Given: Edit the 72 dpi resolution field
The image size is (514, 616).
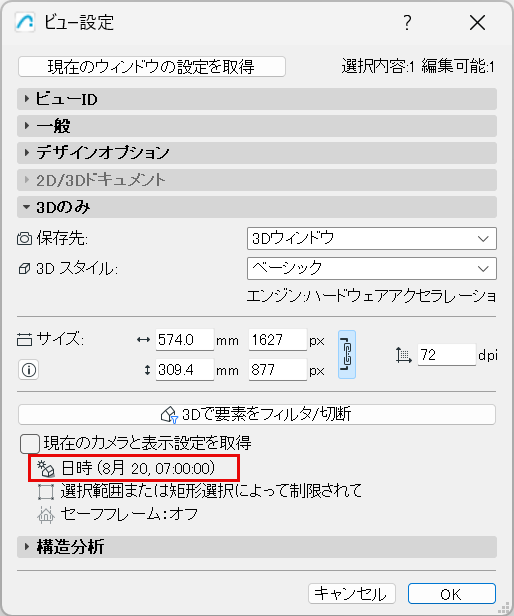Looking at the screenshot, I should tap(446, 355).
